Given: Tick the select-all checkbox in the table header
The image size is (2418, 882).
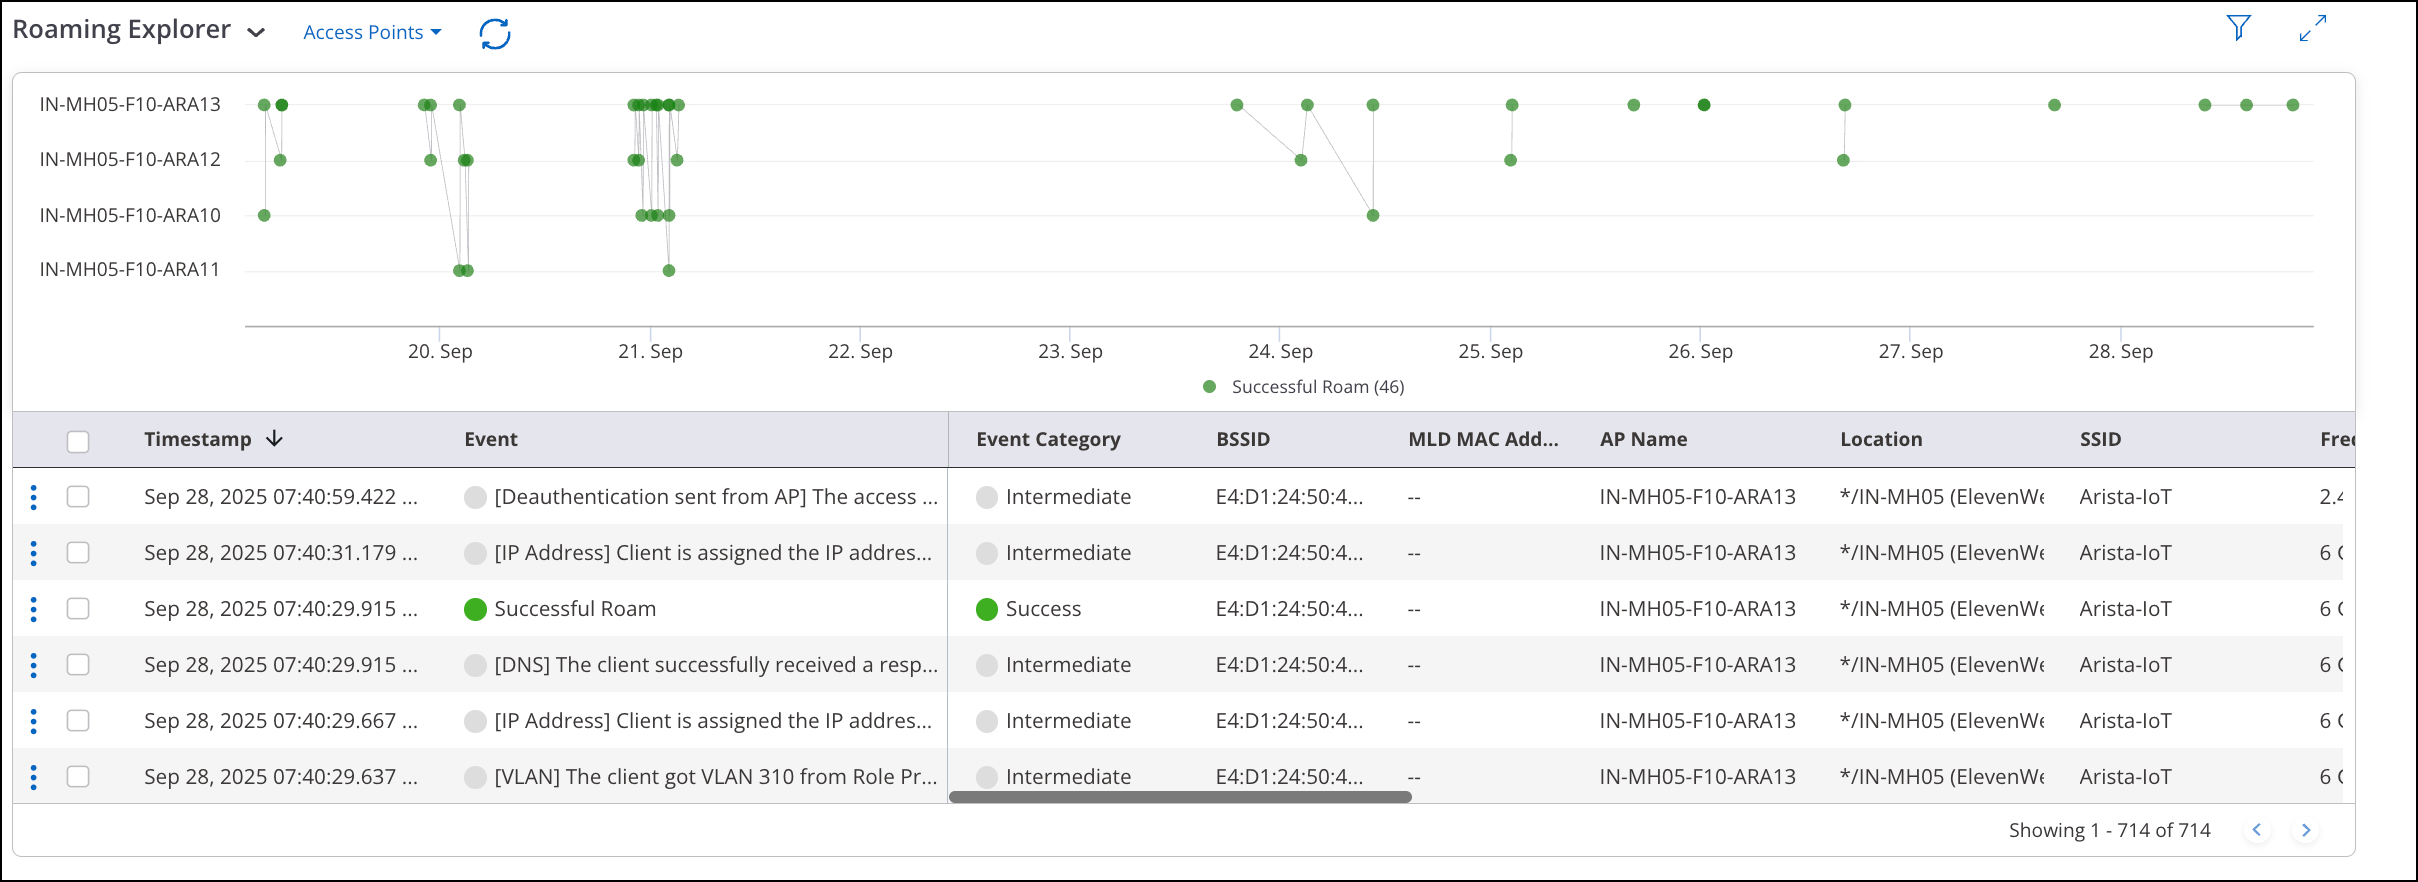Looking at the screenshot, I should [x=78, y=441].
